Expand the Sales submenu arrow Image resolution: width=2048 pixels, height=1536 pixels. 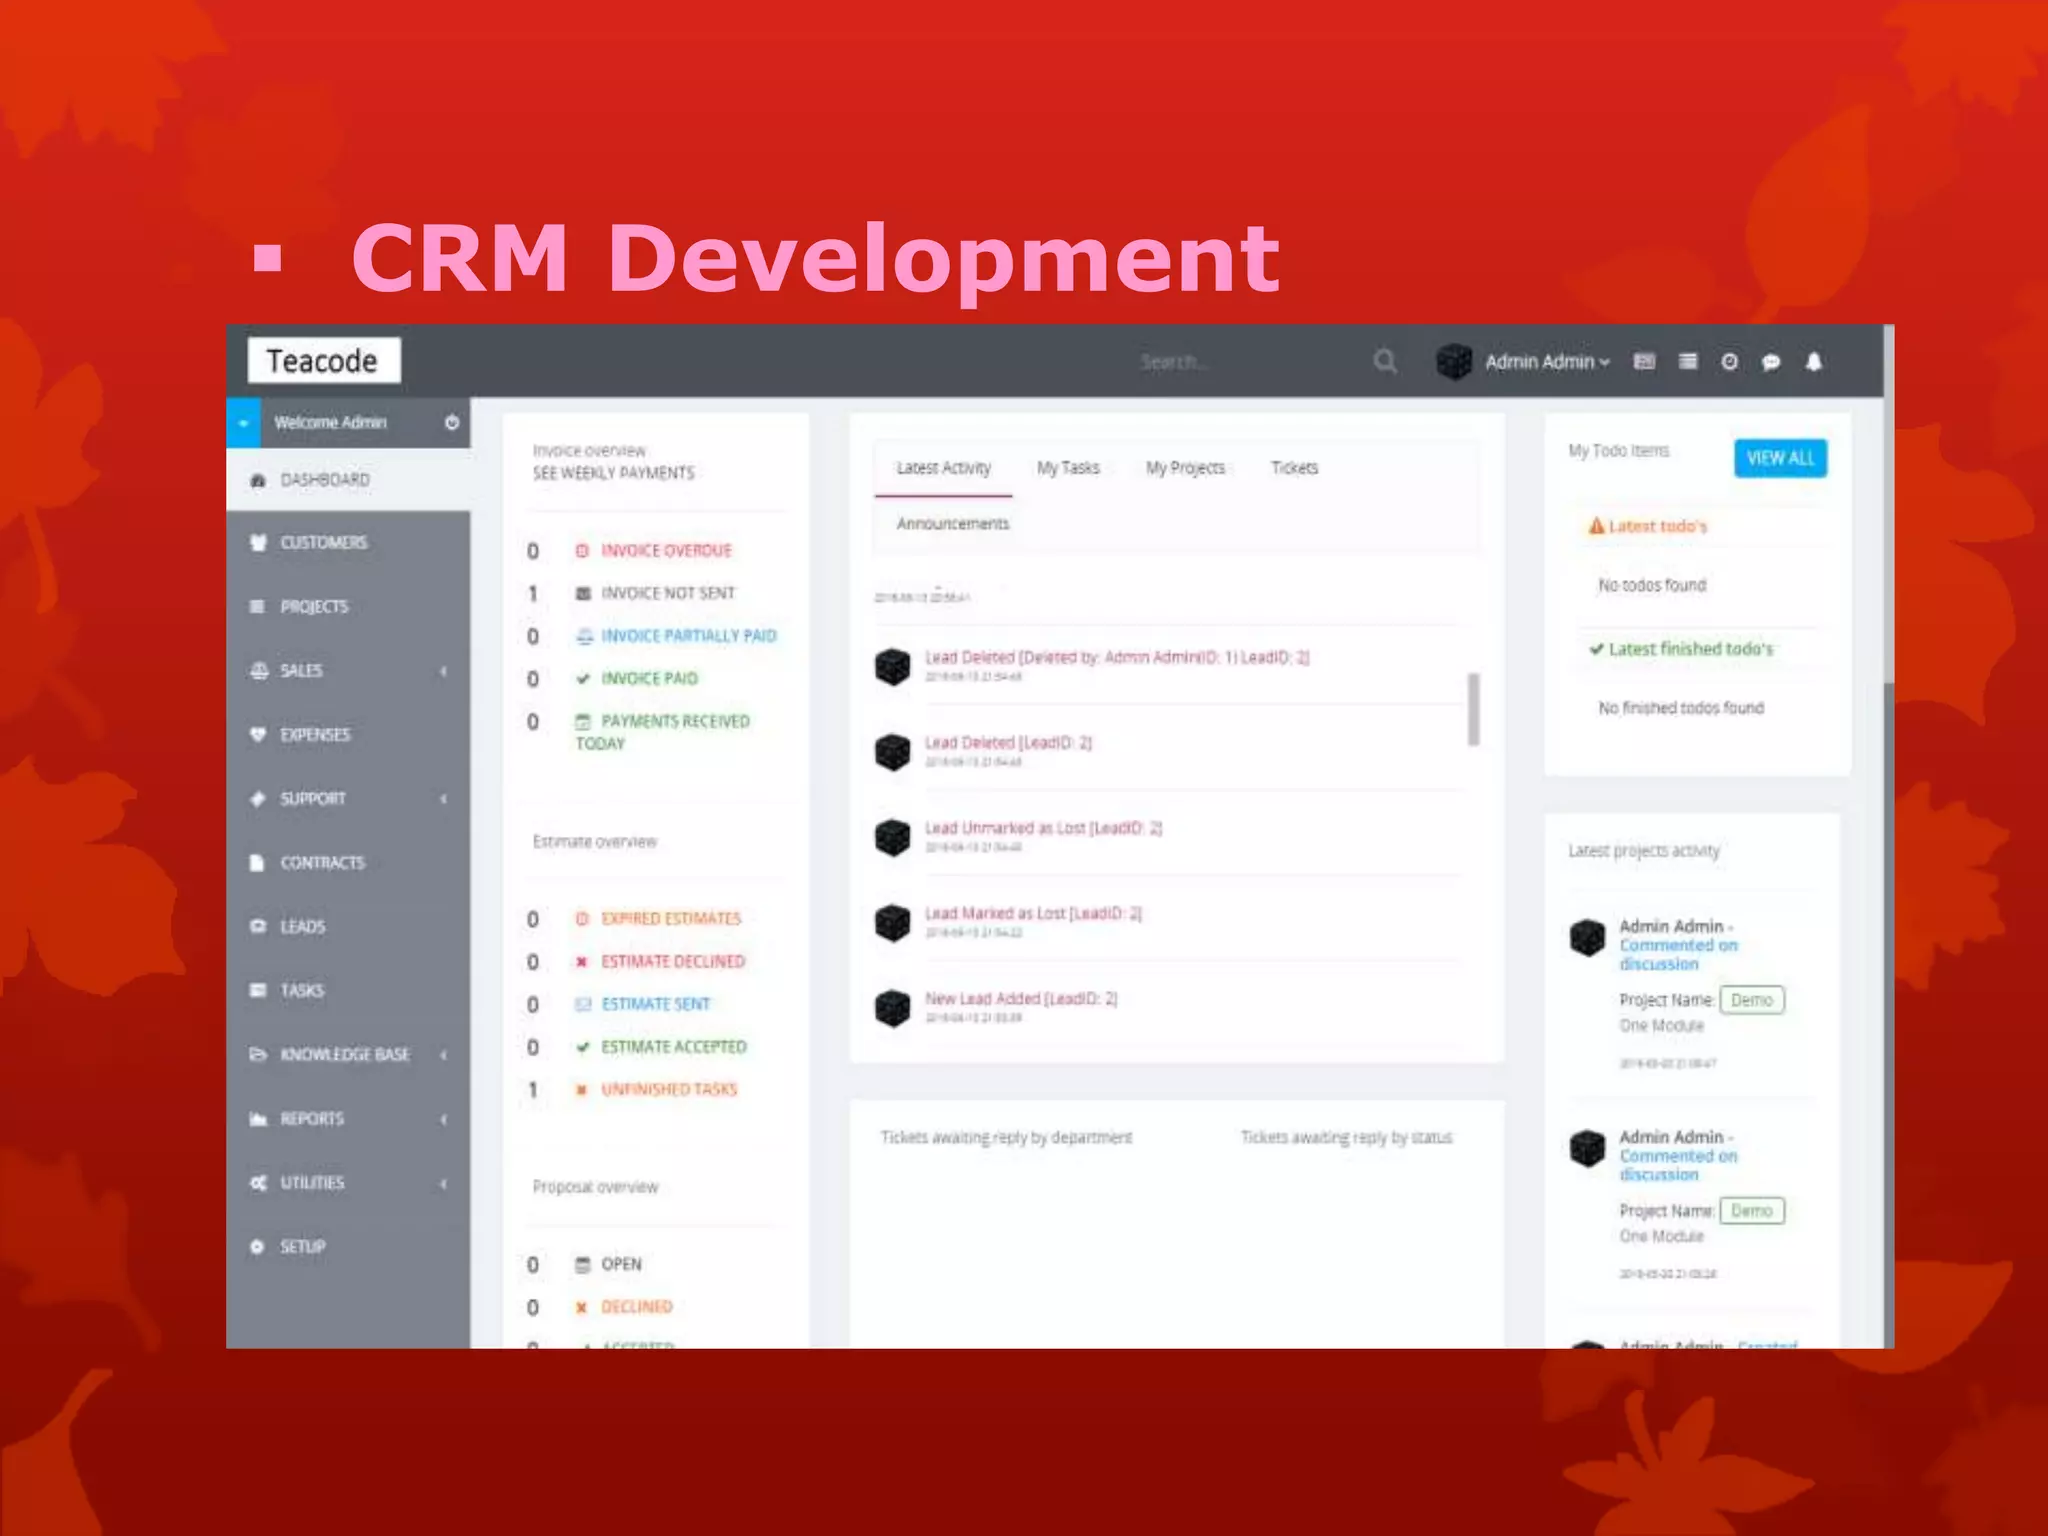click(443, 670)
